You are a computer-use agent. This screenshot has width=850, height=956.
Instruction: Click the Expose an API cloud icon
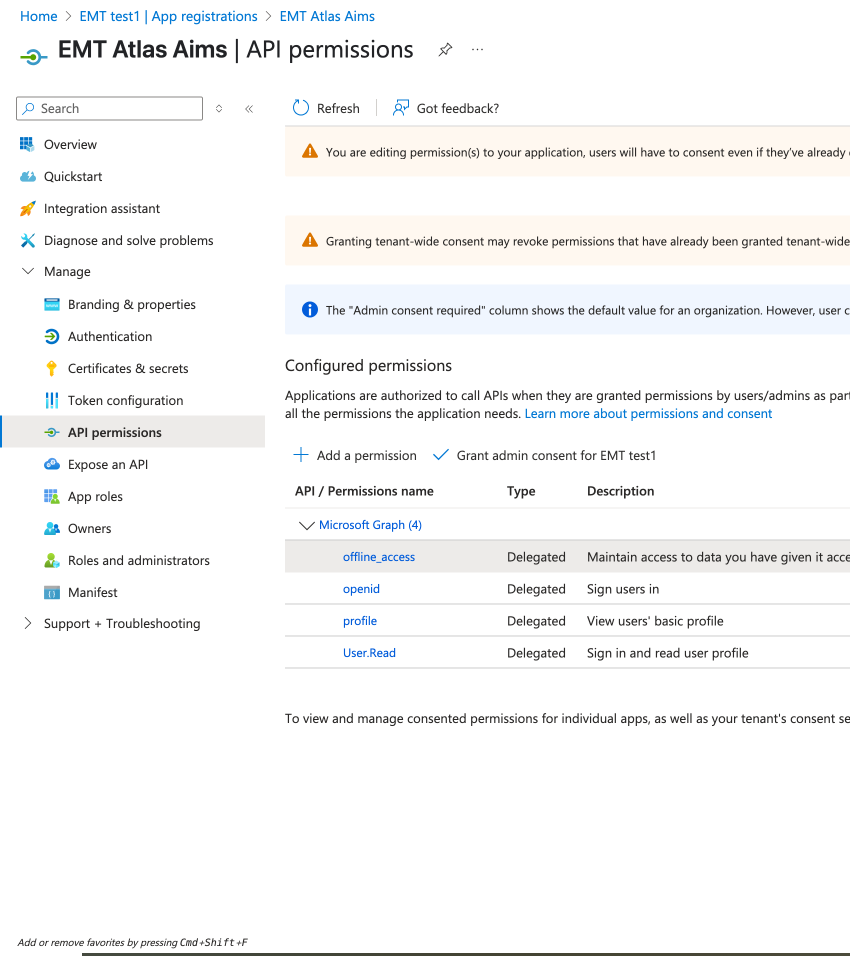click(x=52, y=465)
